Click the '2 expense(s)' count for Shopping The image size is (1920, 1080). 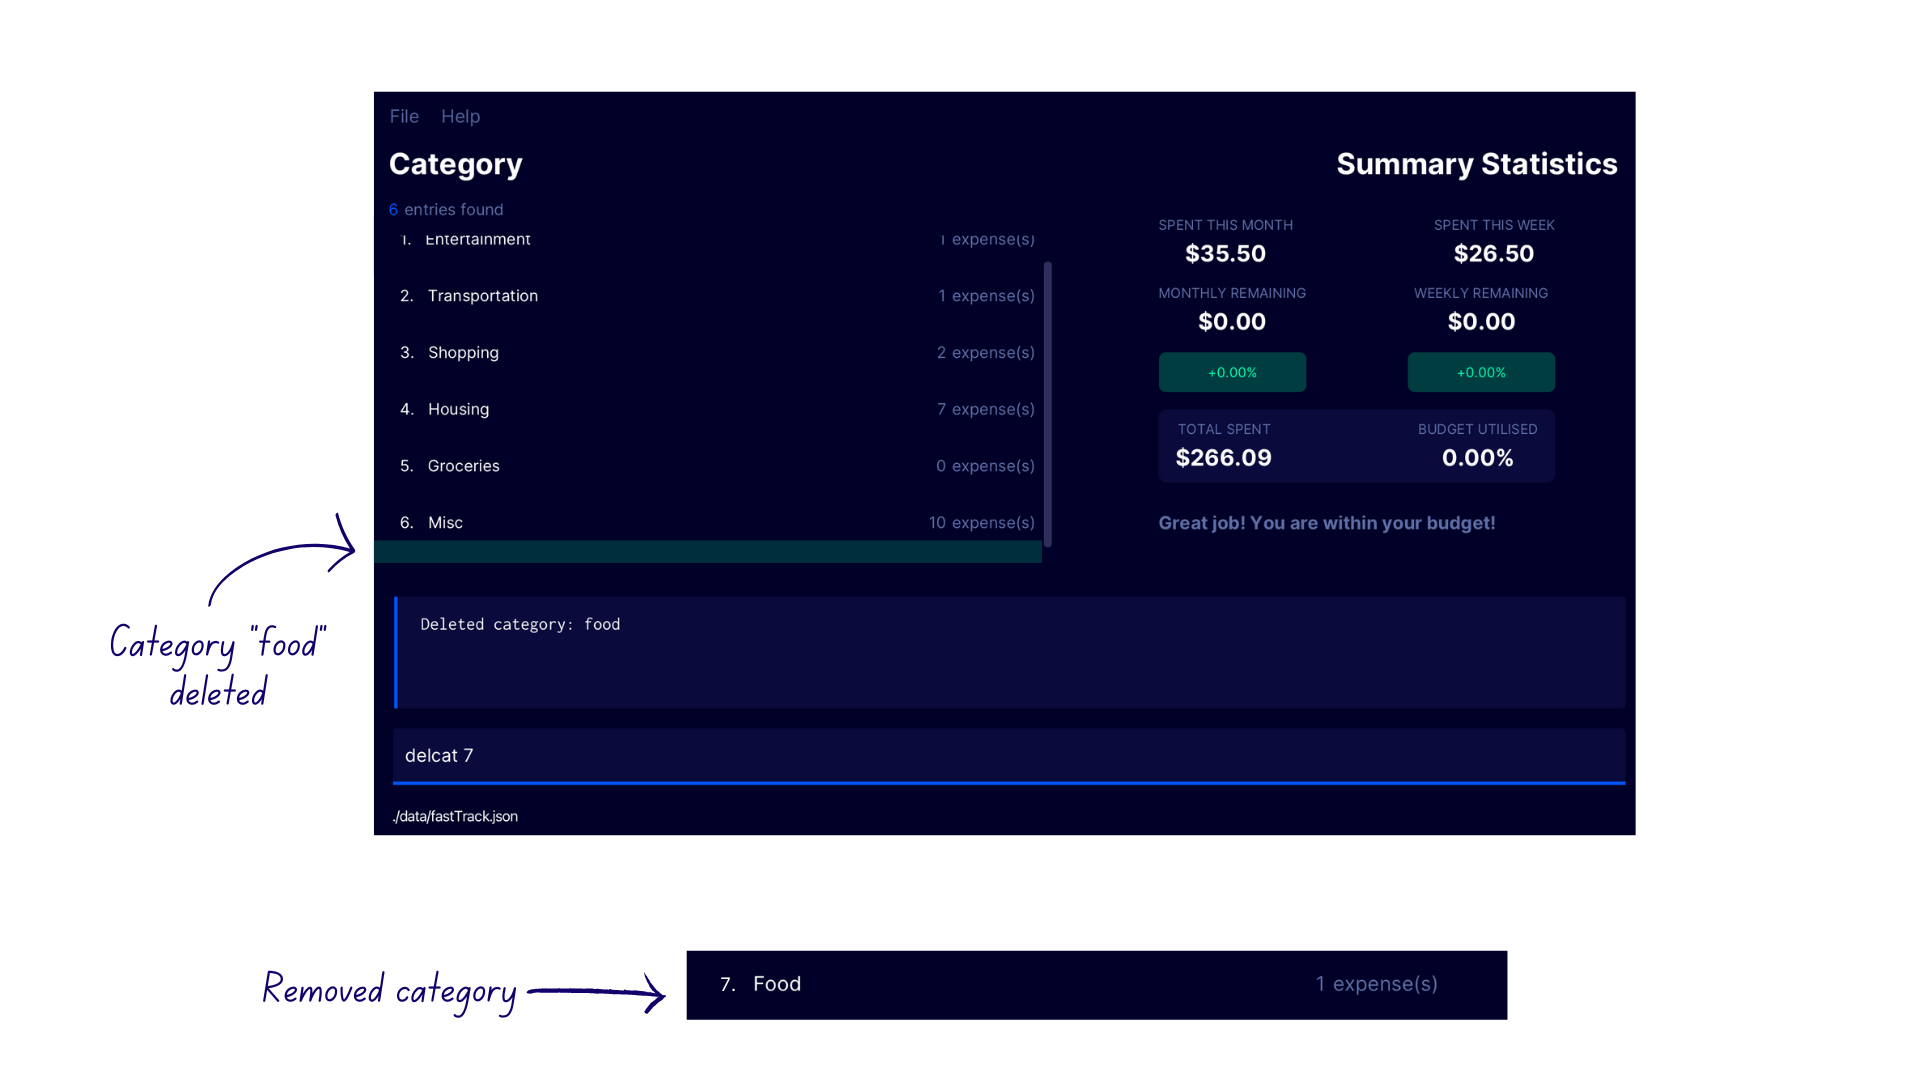(985, 353)
